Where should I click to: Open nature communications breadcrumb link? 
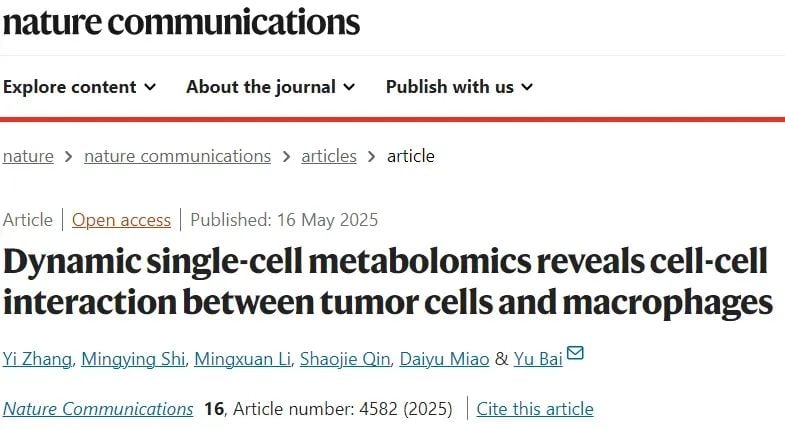click(x=177, y=156)
